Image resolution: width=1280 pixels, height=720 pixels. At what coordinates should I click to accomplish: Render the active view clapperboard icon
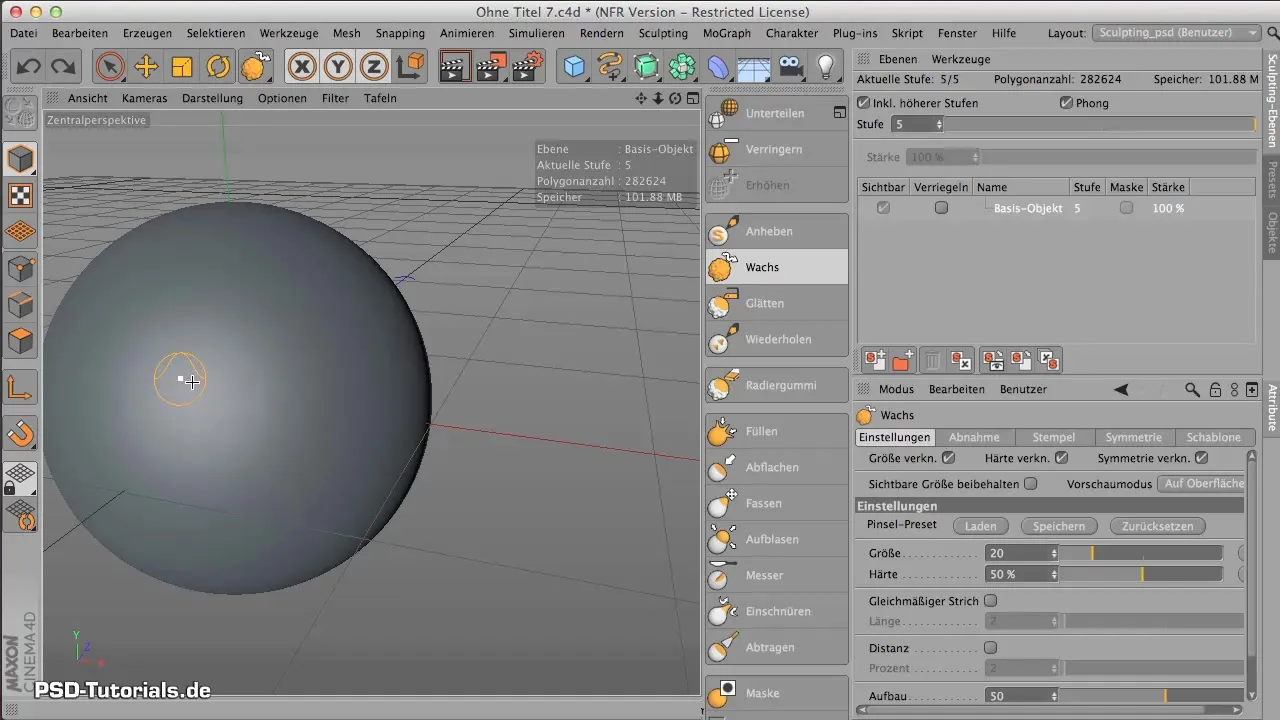point(455,67)
